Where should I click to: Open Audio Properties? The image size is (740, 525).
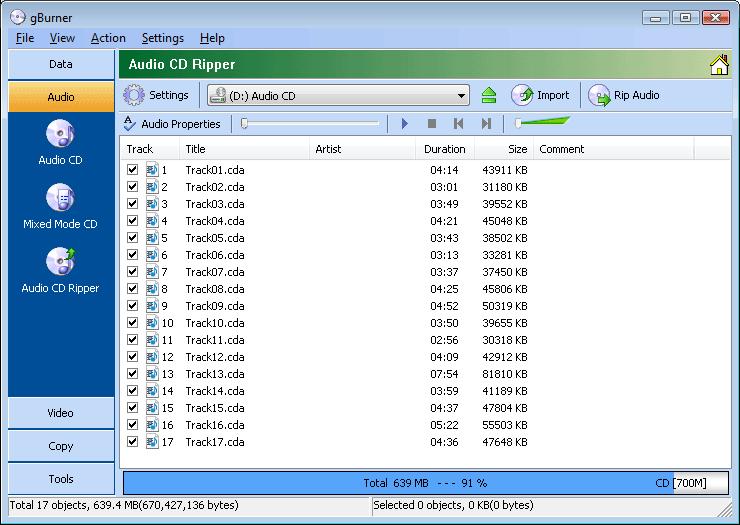point(172,124)
